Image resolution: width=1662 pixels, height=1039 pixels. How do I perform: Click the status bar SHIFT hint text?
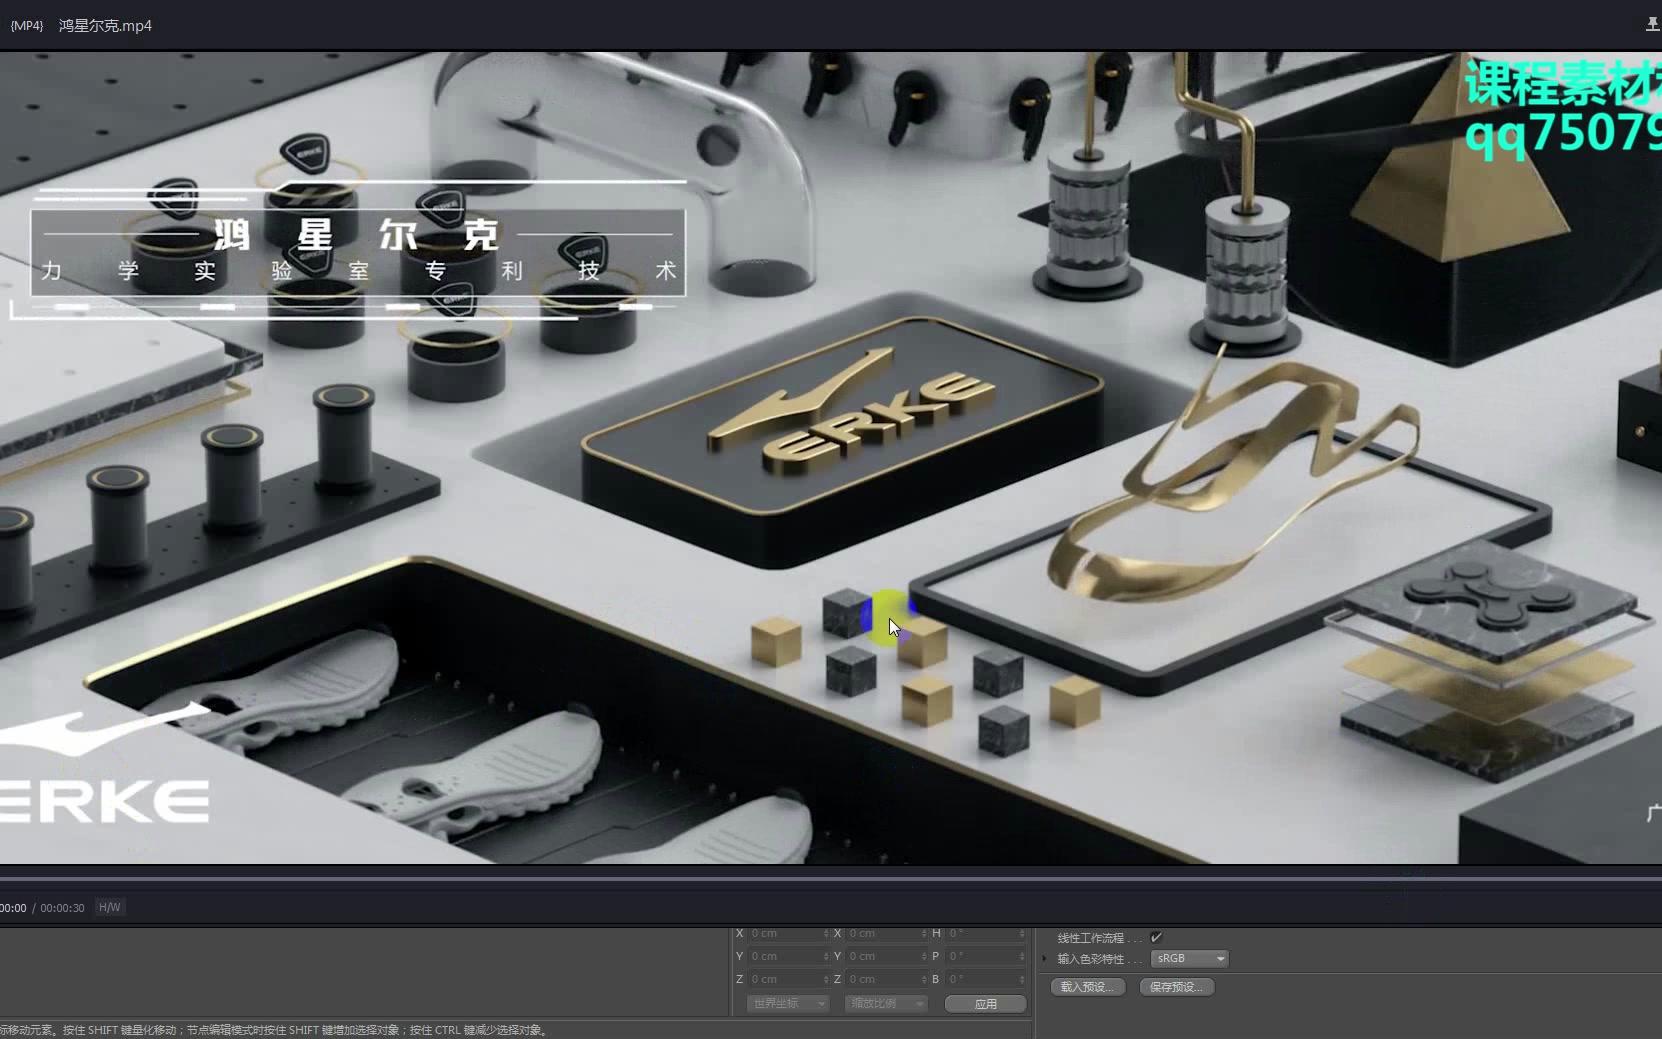point(276,1030)
